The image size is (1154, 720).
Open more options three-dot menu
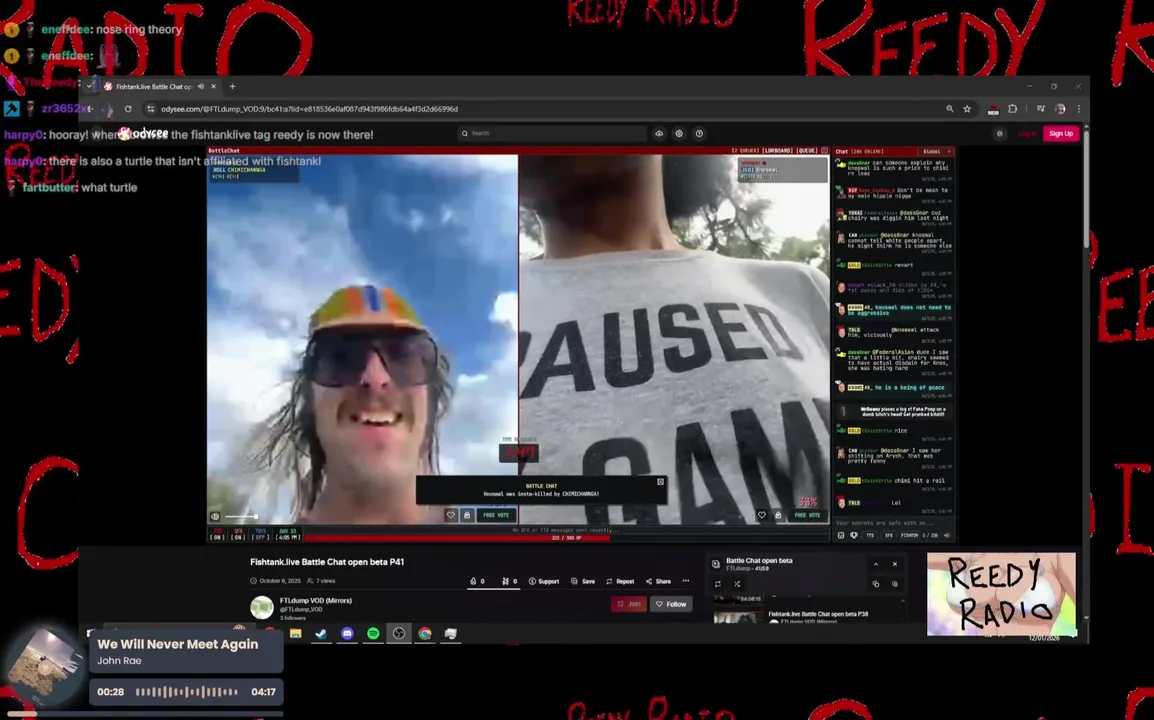(685, 581)
